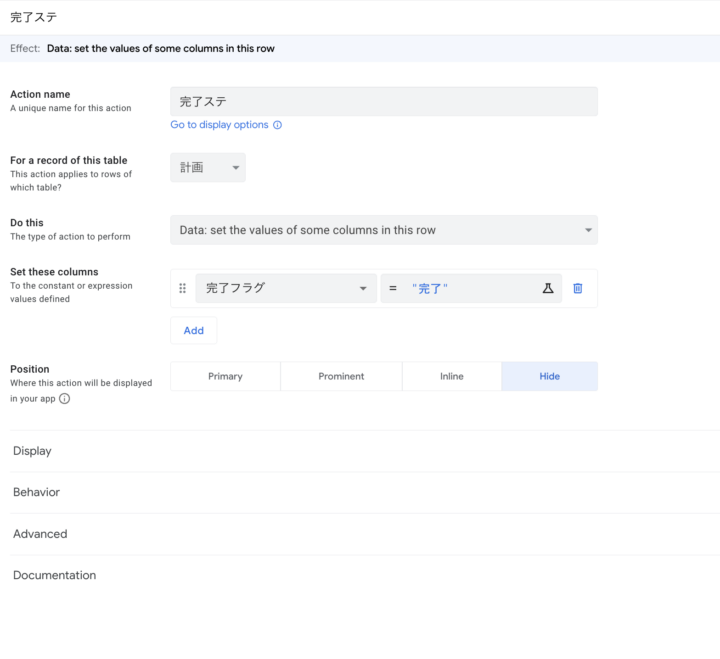This screenshot has height=659, width=720.
Task: Click the Action name text field
Action: pyautogui.click(x=384, y=102)
